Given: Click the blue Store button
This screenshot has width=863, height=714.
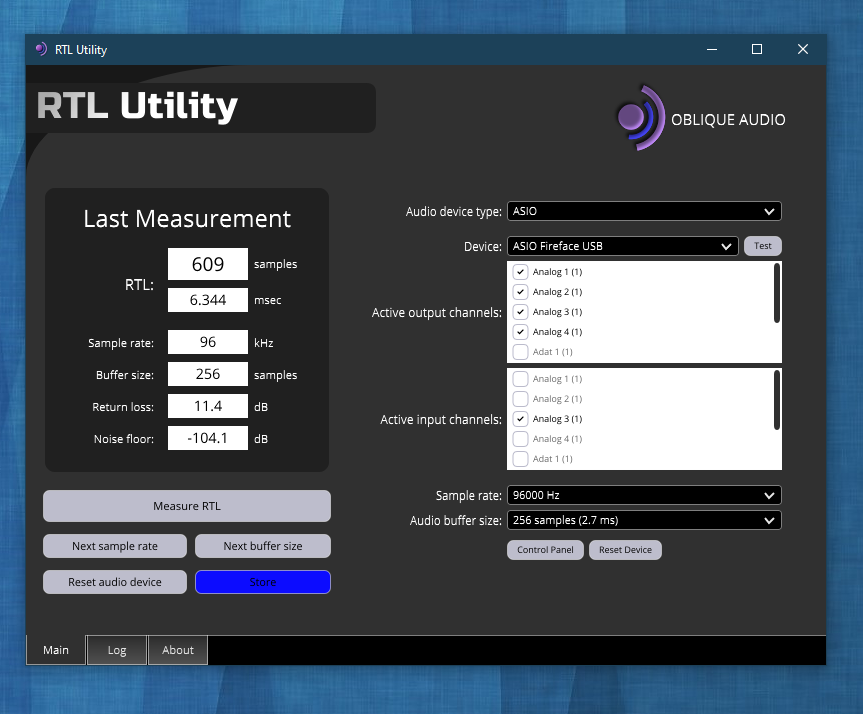Looking at the screenshot, I should pyautogui.click(x=263, y=582).
